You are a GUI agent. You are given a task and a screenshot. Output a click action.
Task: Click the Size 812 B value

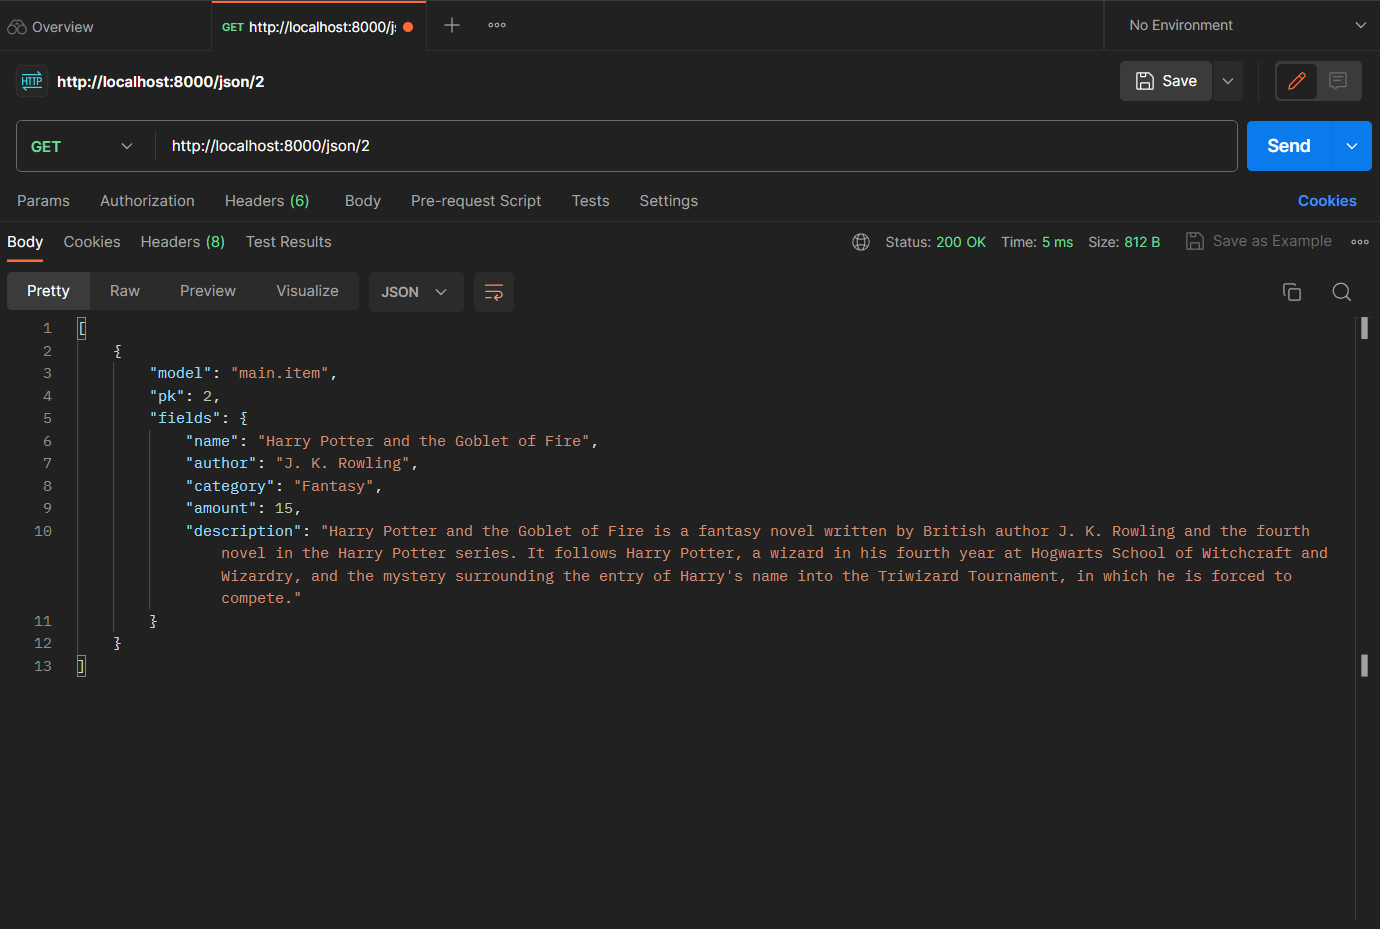tap(1142, 242)
